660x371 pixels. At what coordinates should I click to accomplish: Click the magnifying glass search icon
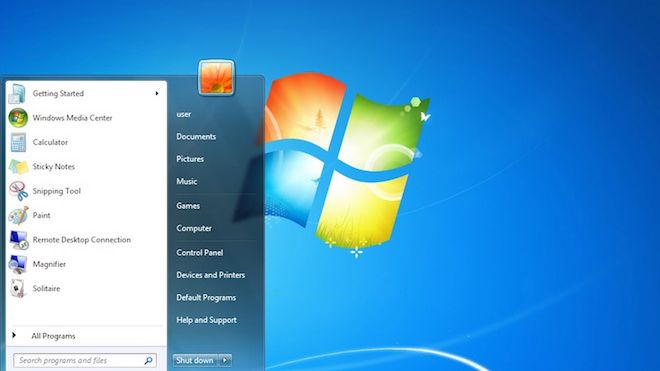point(148,360)
